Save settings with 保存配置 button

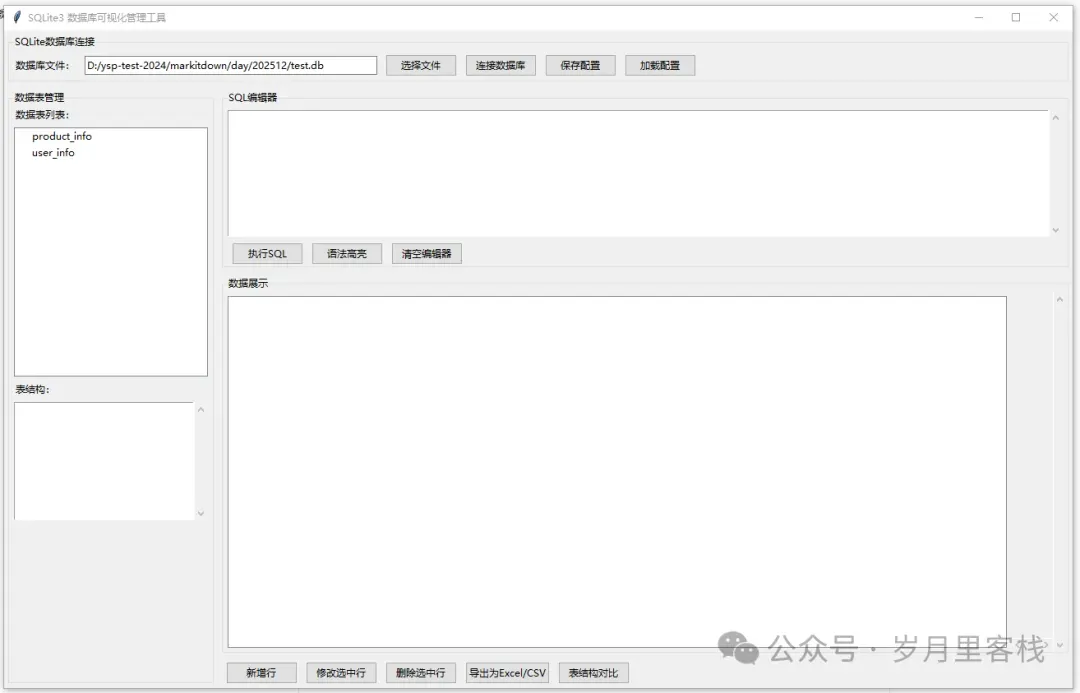[581, 65]
